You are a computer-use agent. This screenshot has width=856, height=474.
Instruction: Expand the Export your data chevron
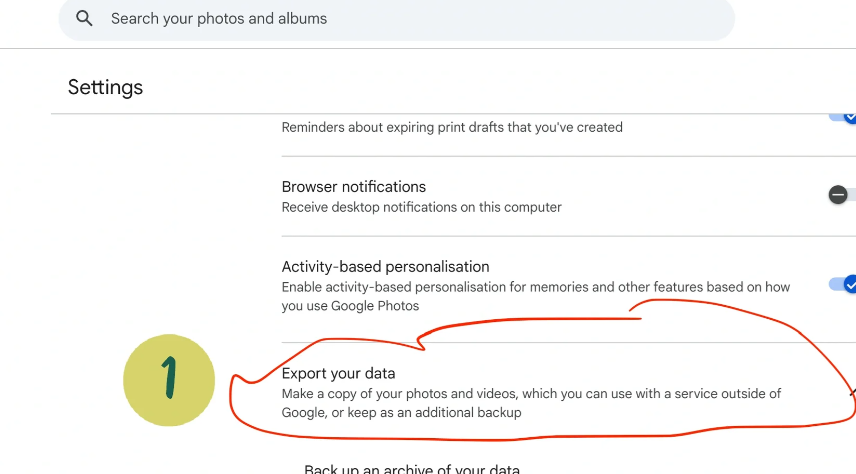[x=853, y=393]
